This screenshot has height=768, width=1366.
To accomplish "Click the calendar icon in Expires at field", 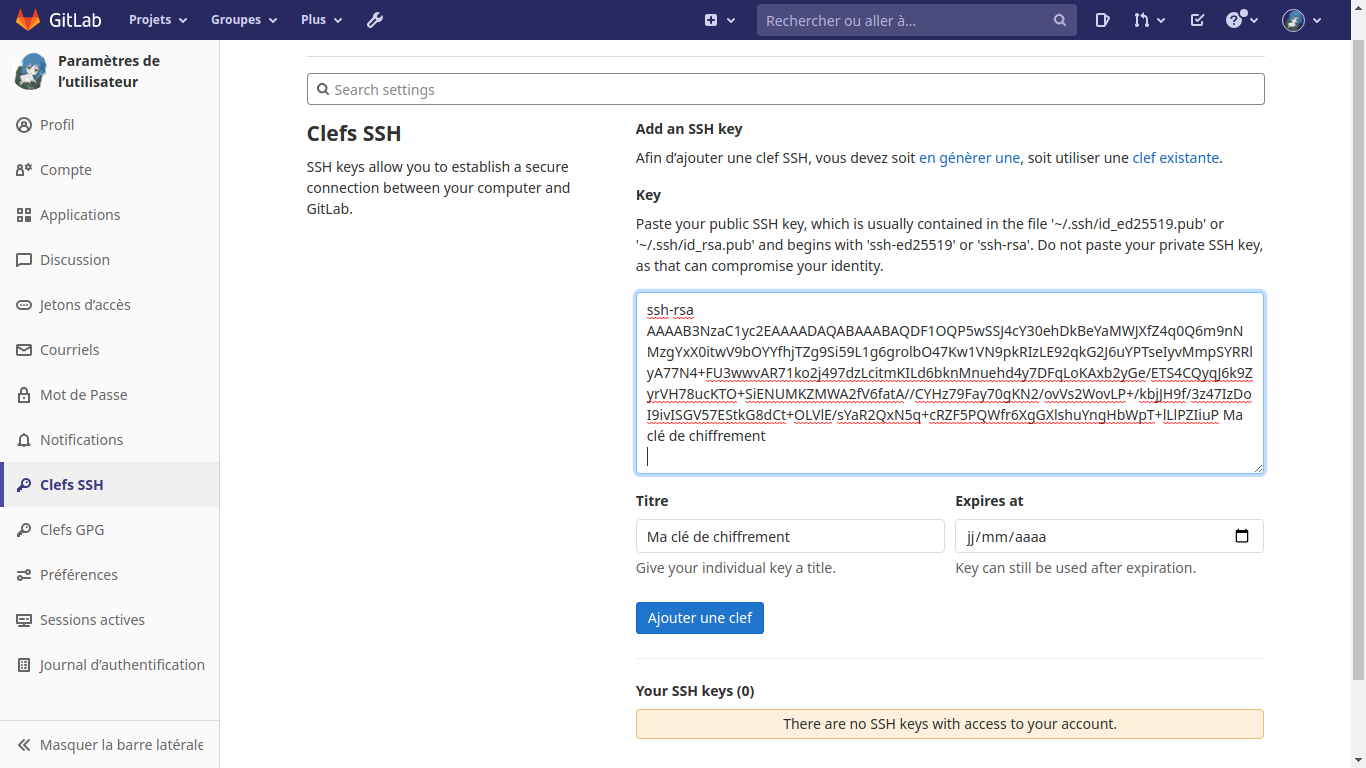I will tap(1242, 536).
